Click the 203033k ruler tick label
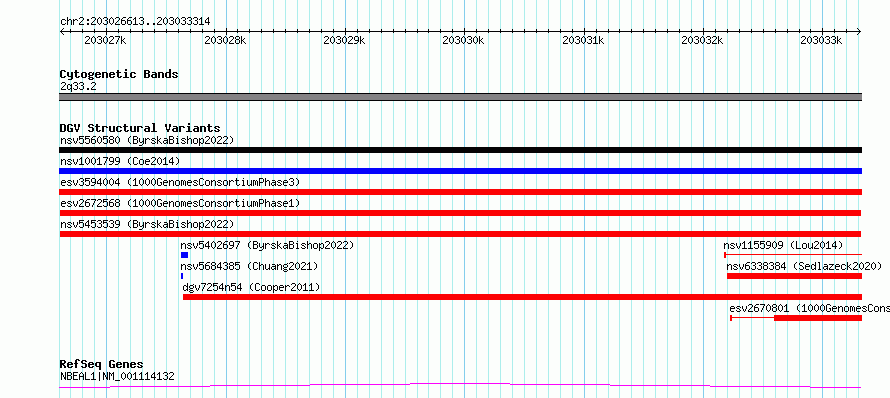The height and width of the screenshot is (398, 890). pos(821,40)
